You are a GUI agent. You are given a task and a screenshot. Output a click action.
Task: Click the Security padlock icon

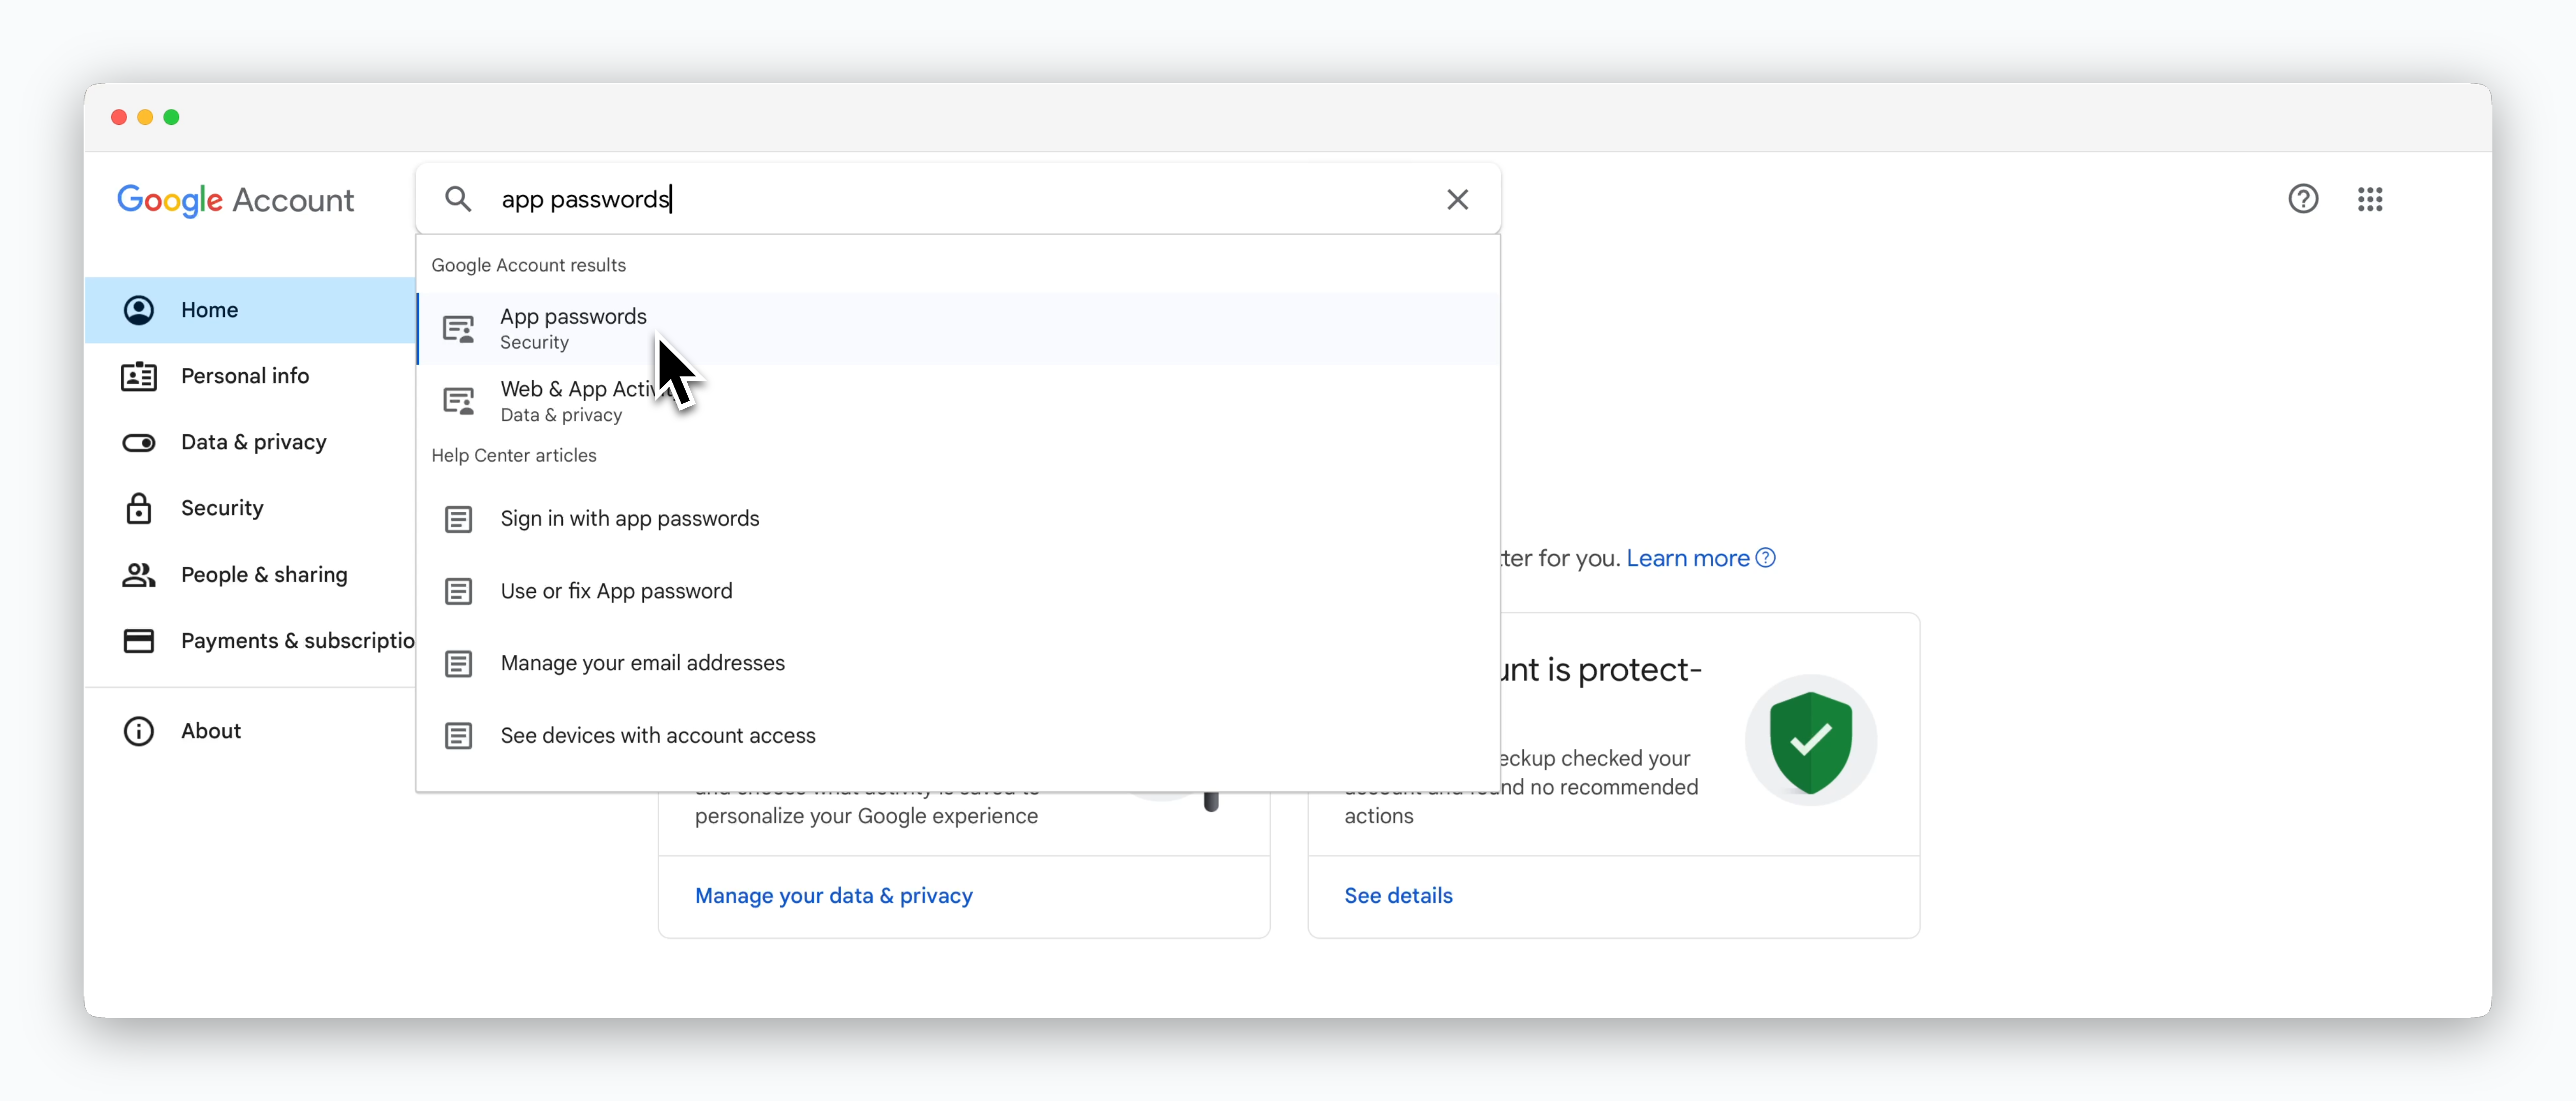pyautogui.click(x=139, y=508)
